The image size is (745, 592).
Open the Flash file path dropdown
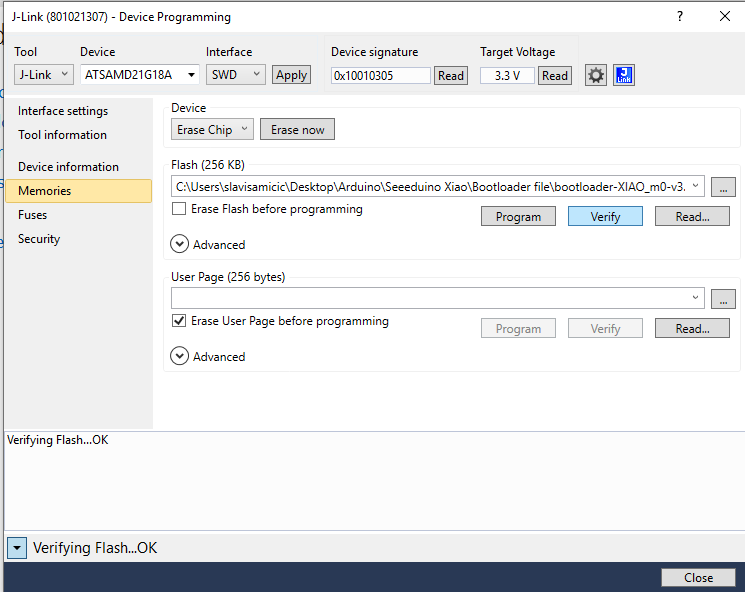(x=695, y=187)
